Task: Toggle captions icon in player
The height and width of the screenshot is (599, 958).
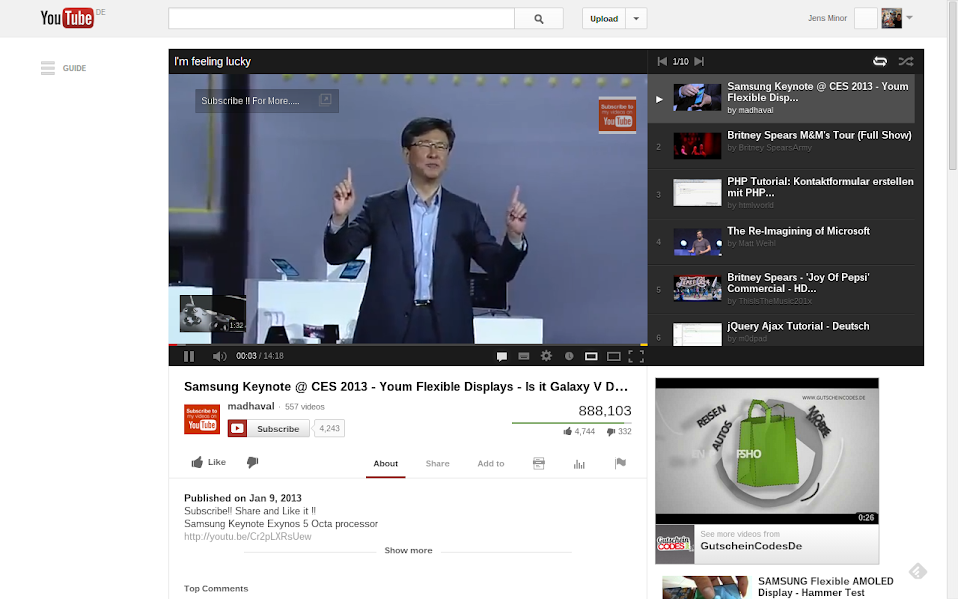Action: click(524, 356)
